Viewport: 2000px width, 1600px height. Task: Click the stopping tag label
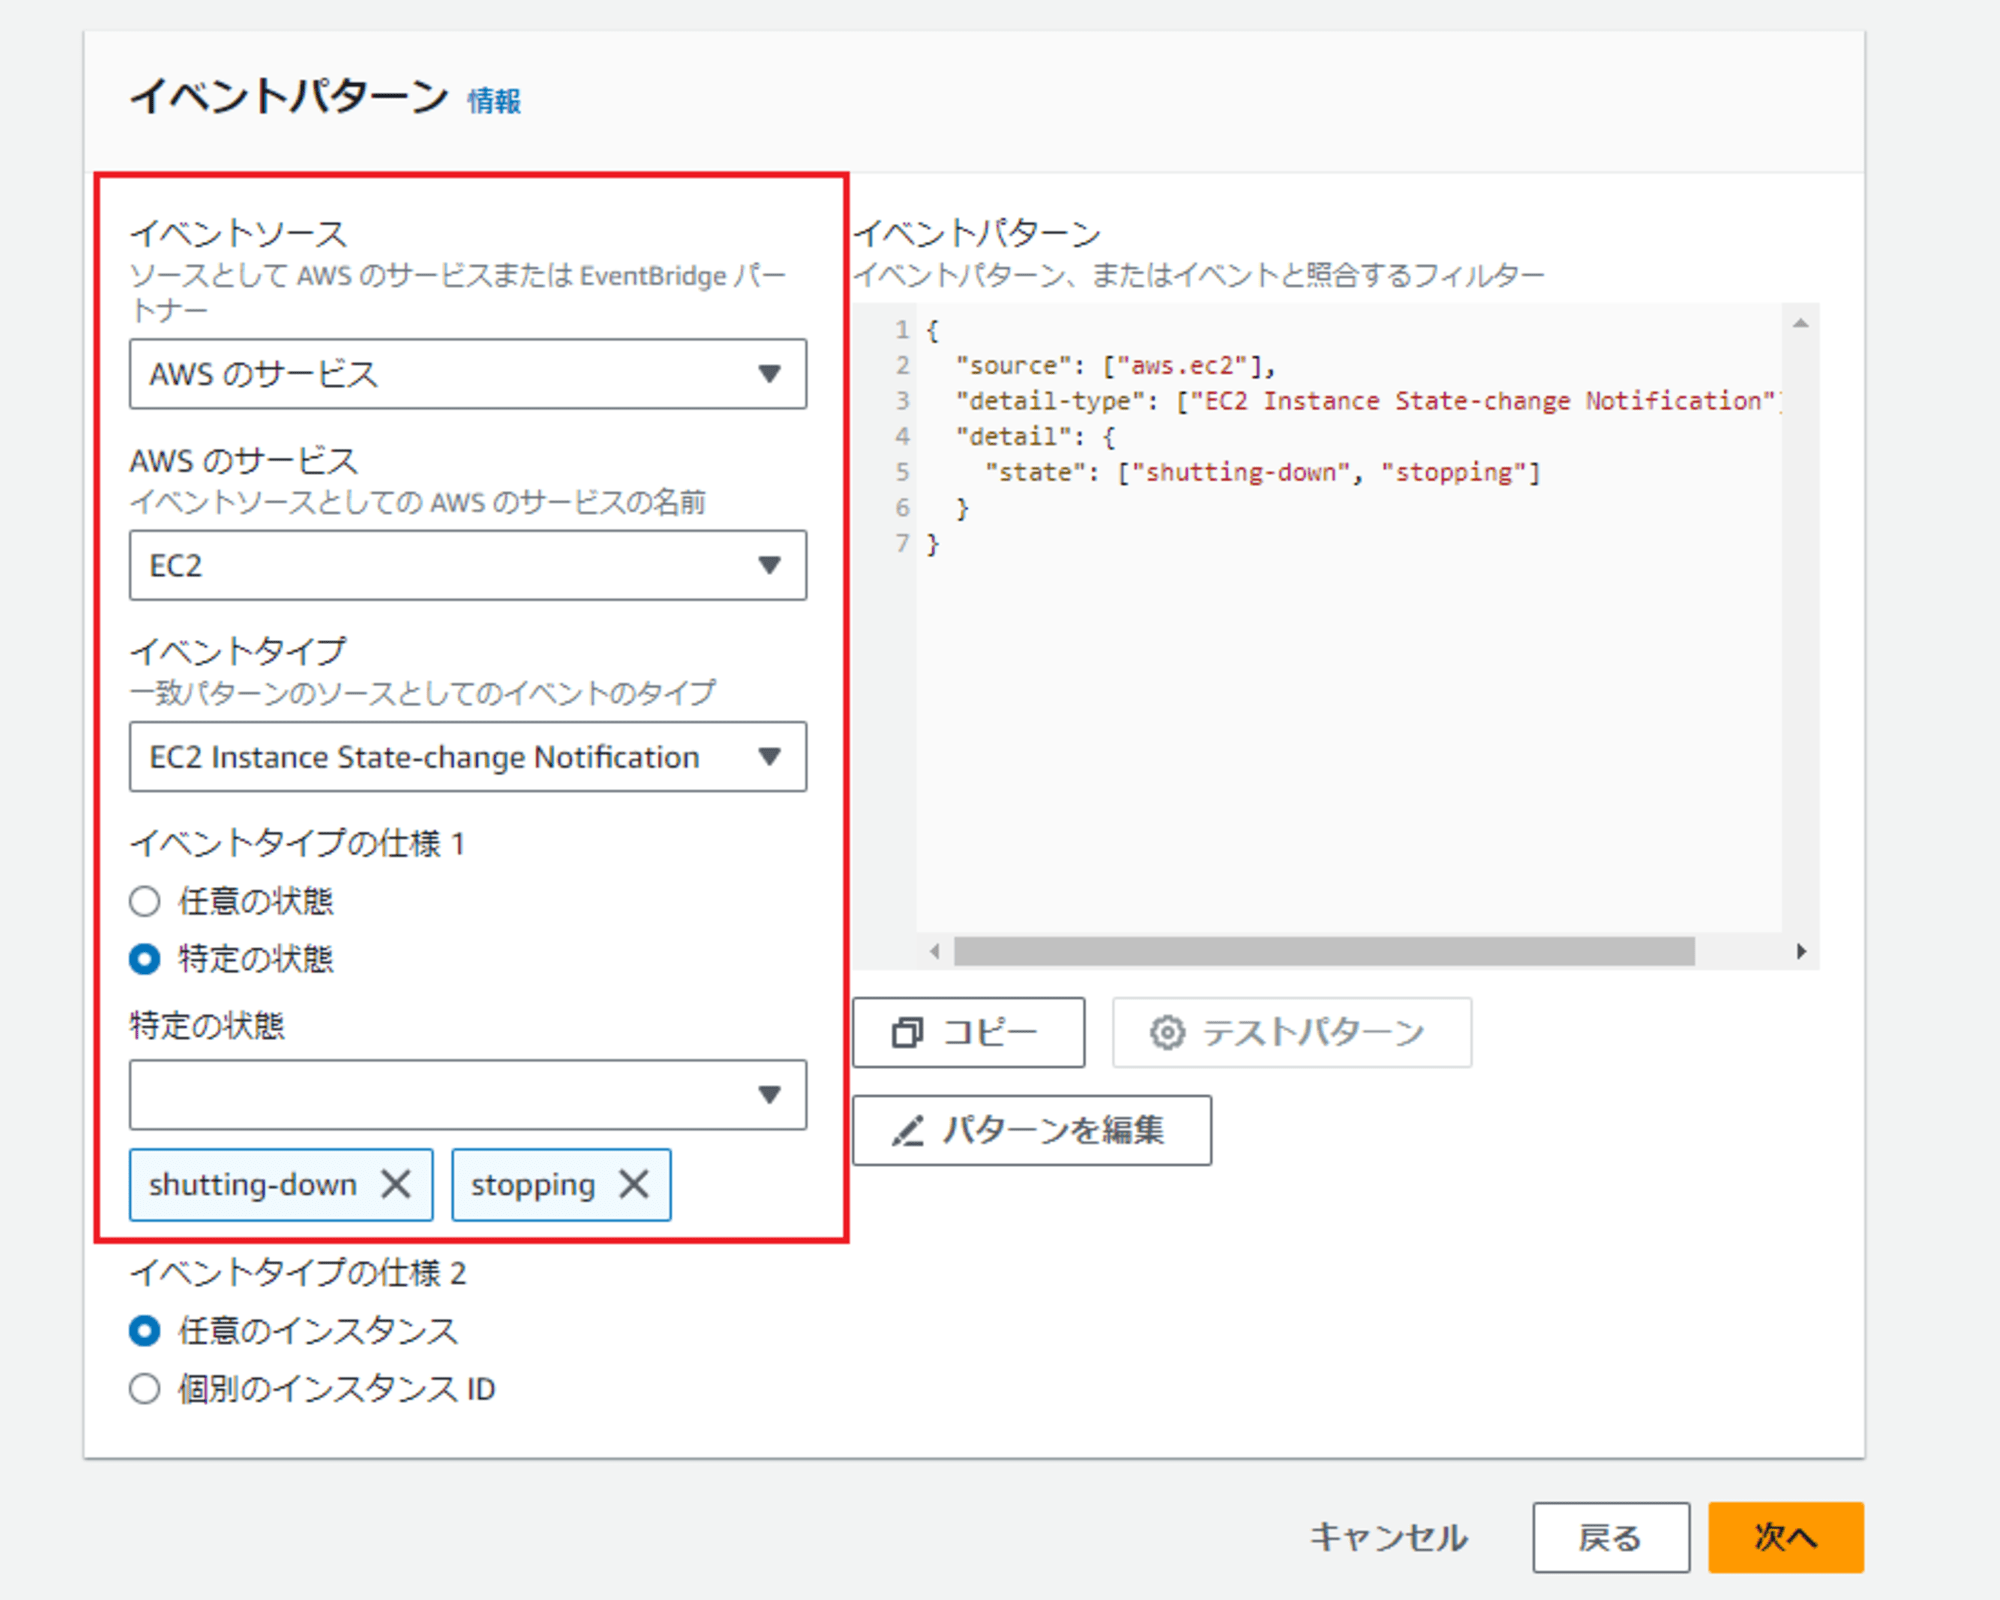[533, 1185]
